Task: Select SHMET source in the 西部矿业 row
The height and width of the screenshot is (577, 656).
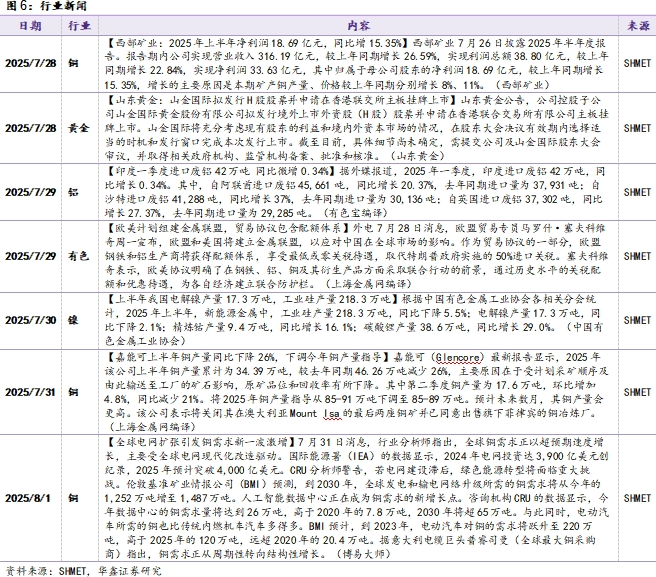Action: pos(637,64)
